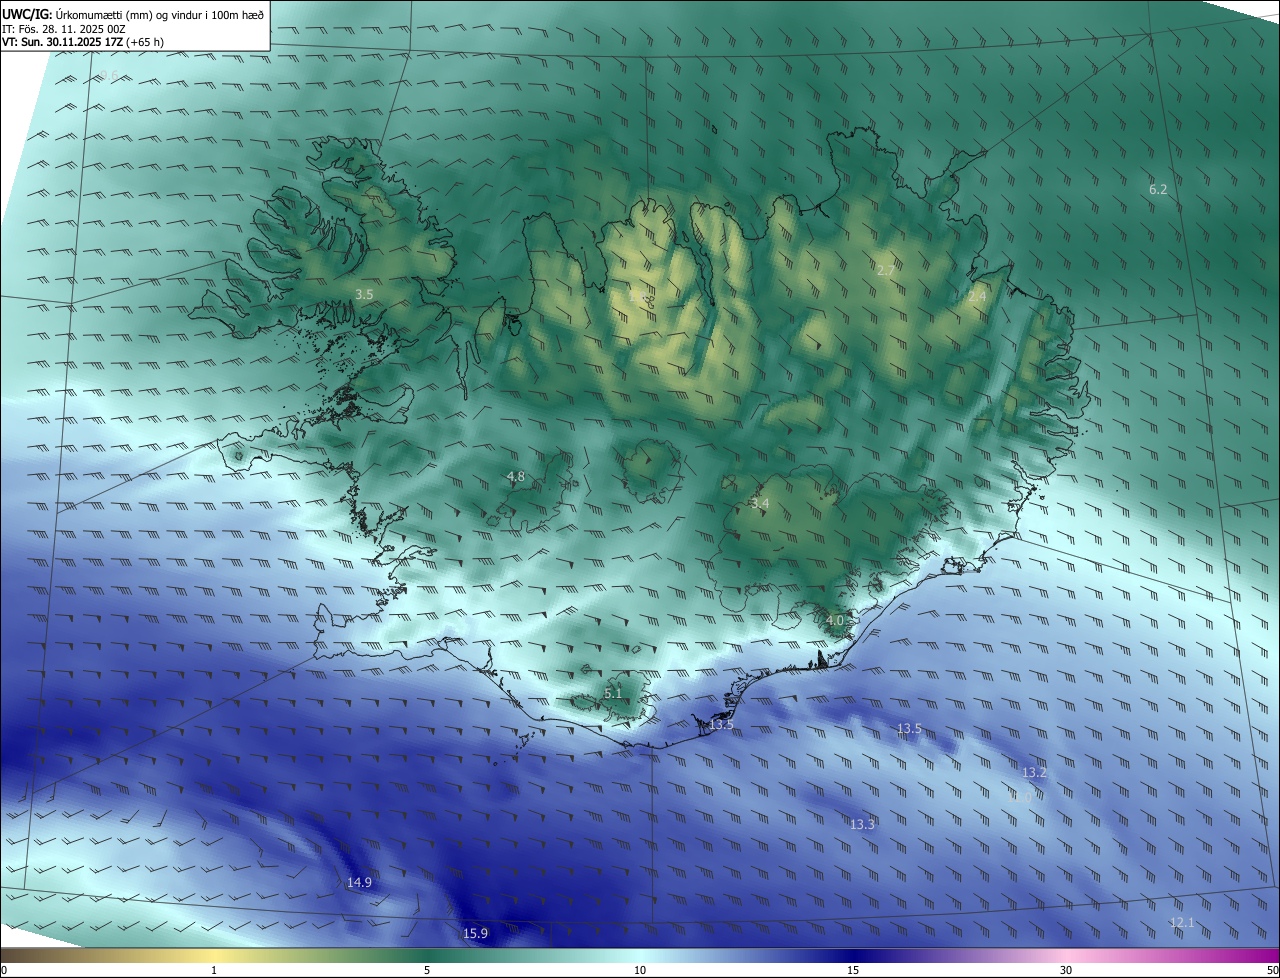Click the 2.4 value in east Iceland

[x=977, y=296]
